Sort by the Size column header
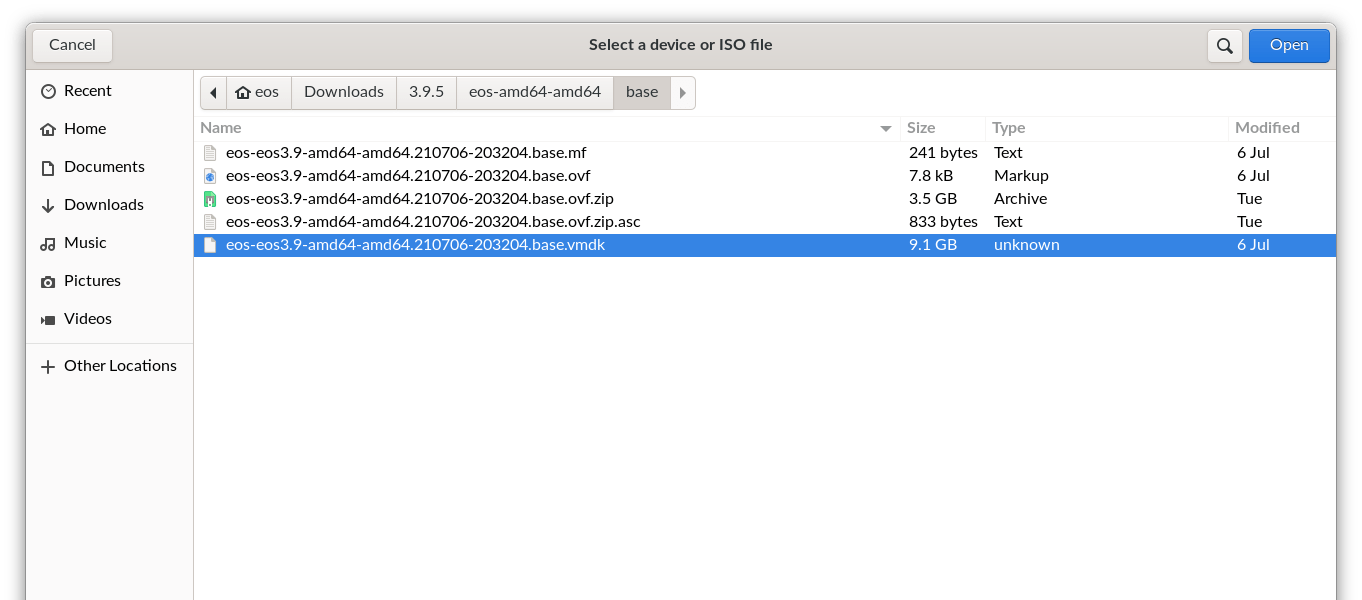Screen dimensions: 1362x600 [x=943, y=128]
